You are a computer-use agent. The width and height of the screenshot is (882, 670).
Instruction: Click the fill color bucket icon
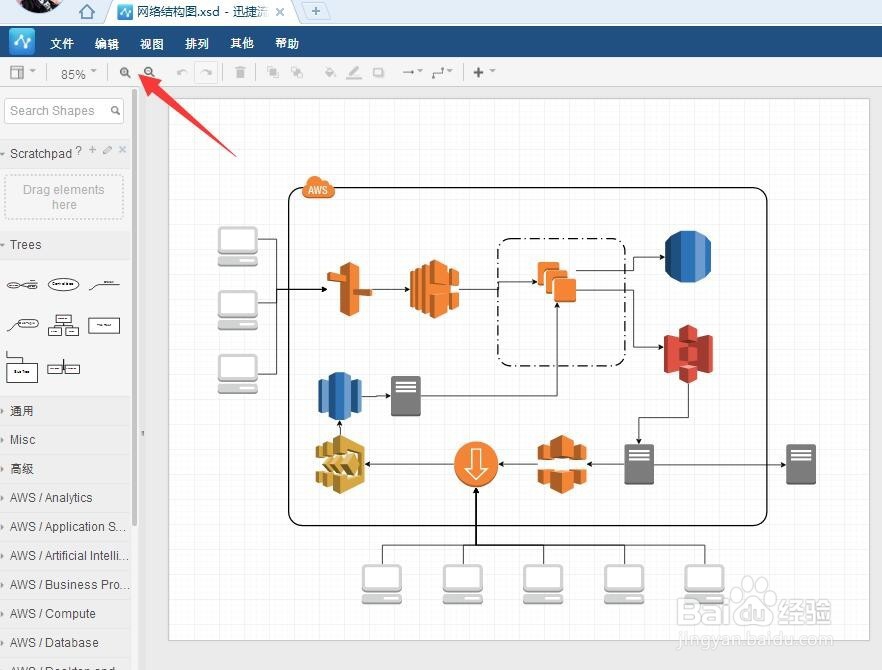(330, 73)
